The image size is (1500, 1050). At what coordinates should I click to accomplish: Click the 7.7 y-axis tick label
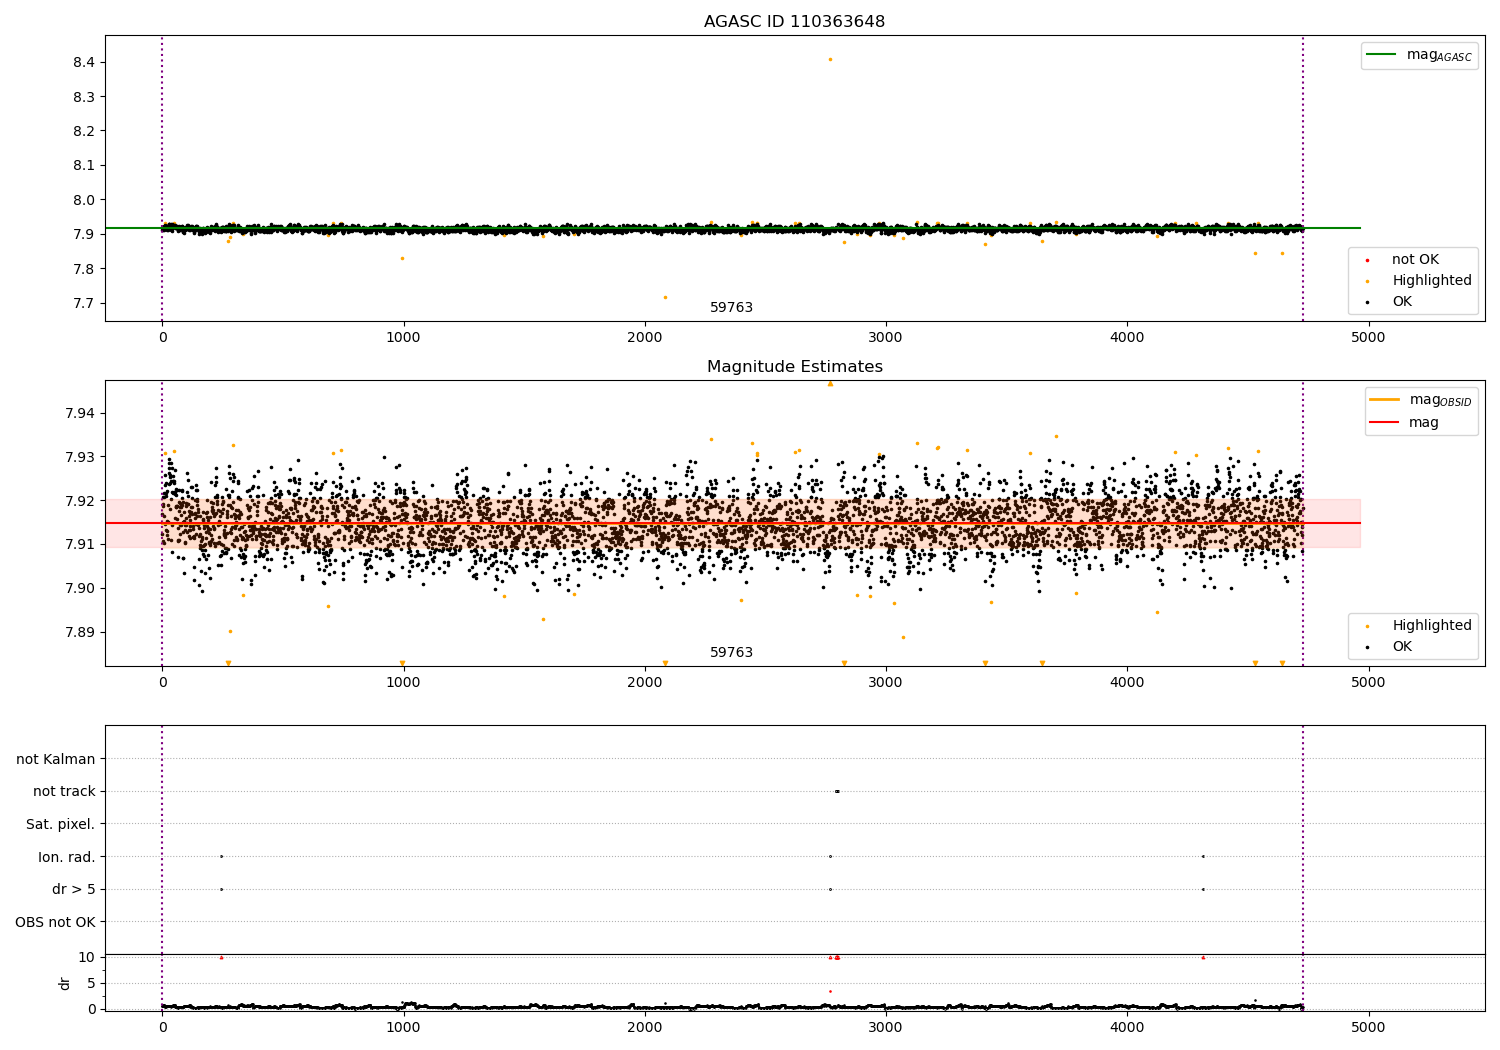pyautogui.click(x=83, y=303)
